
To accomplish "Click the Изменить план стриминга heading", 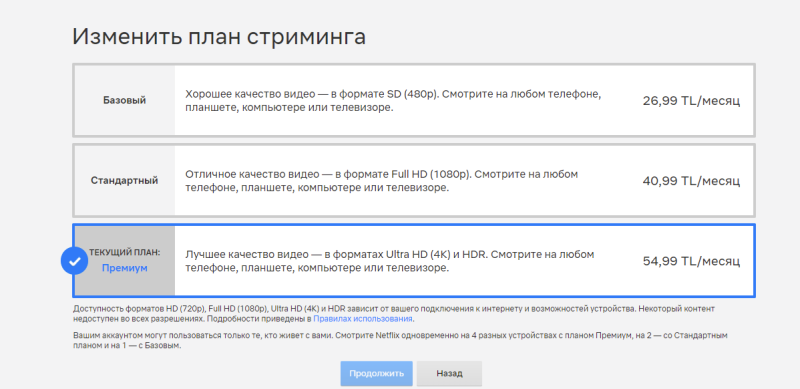I will click(x=219, y=37).
